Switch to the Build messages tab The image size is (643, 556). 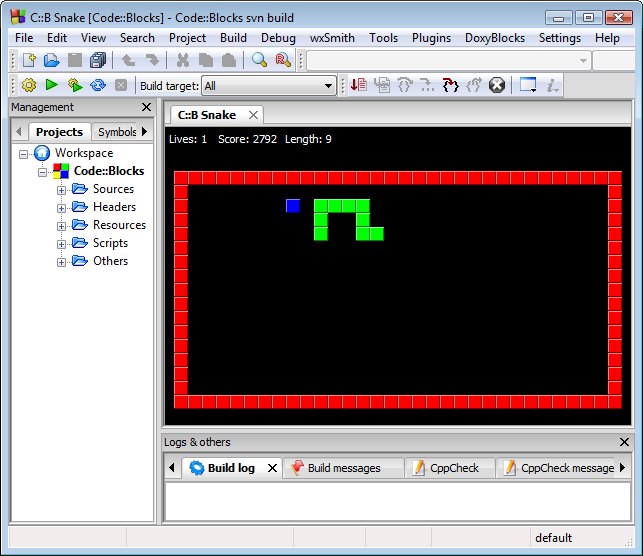[343, 468]
